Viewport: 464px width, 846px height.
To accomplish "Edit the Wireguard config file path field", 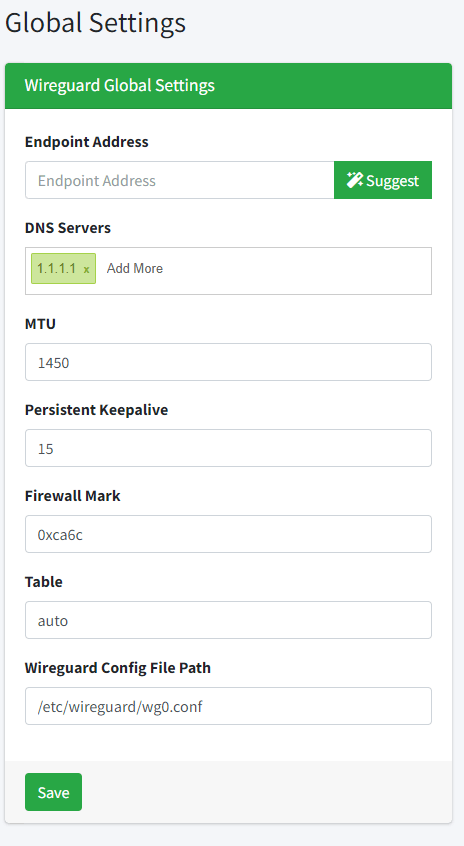I will (228, 706).
